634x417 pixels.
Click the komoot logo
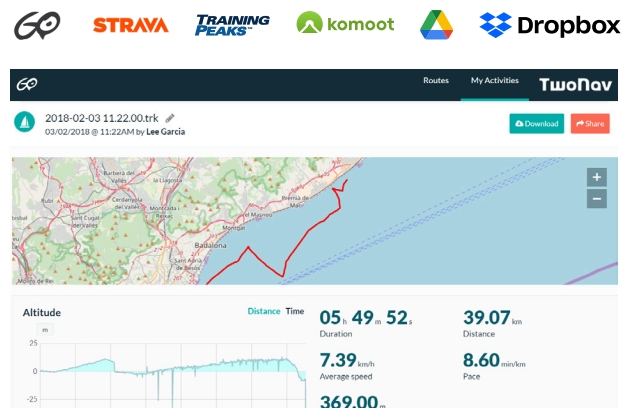pyautogui.click(x=345, y=23)
